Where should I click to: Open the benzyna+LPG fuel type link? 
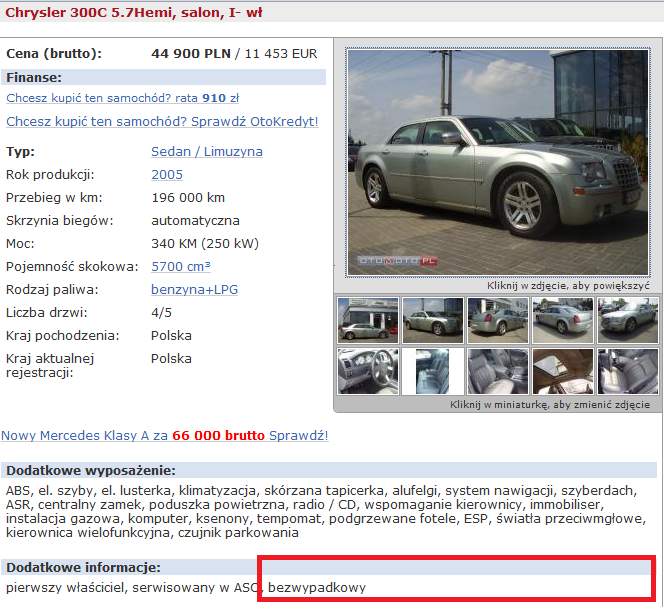click(194, 289)
